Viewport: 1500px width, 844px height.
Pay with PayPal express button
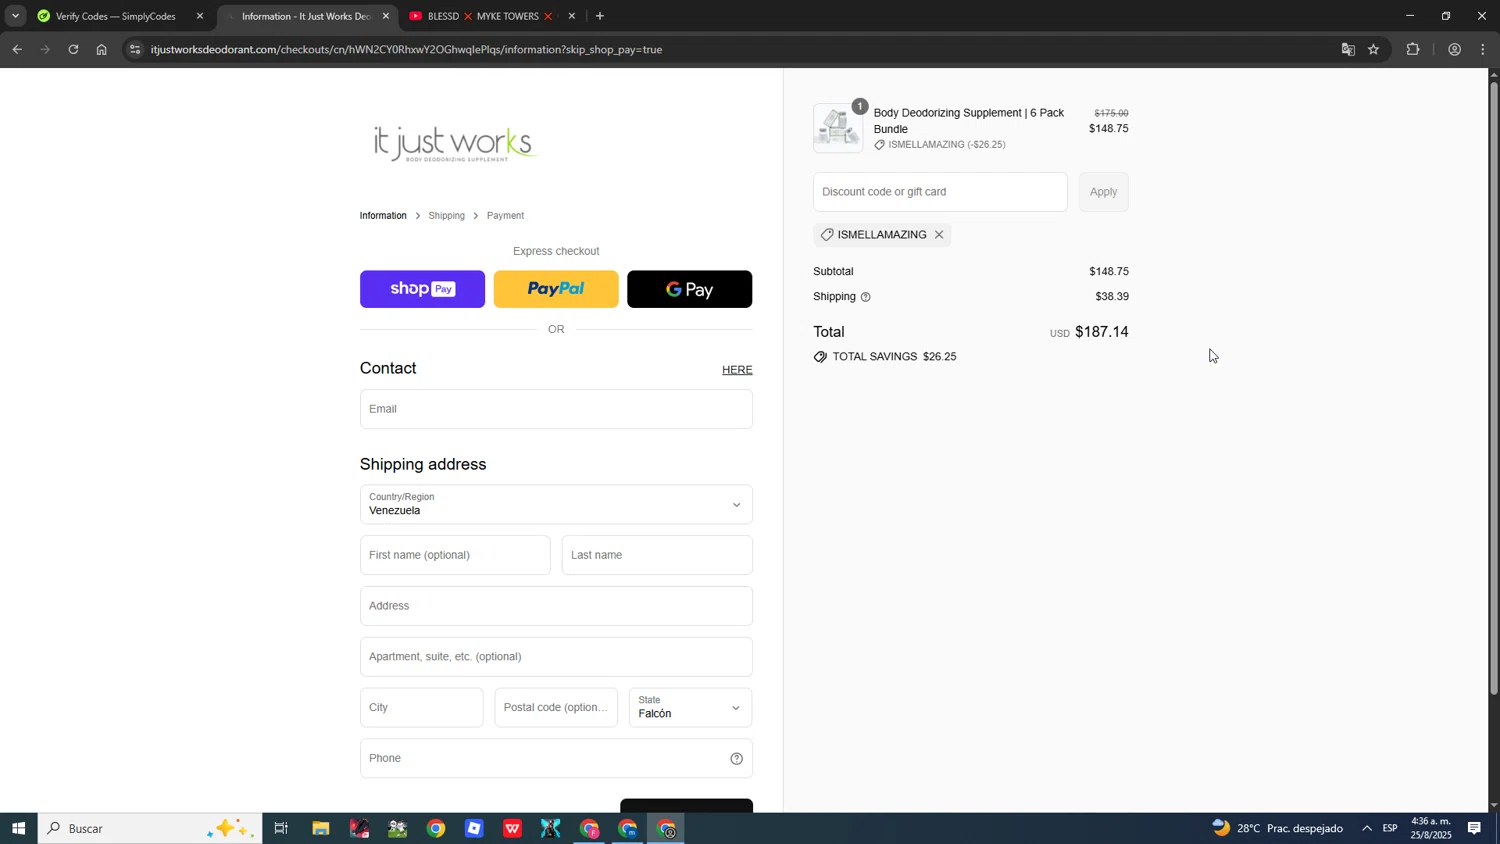[x=556, y=289]
